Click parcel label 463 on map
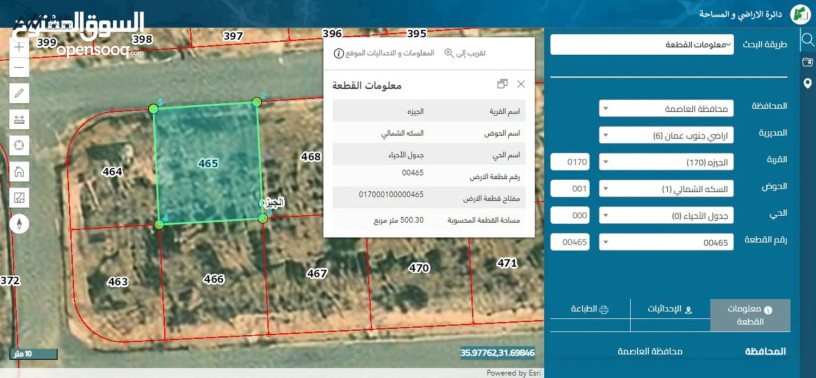Image resolution: width=816 pixels, height=378 pixels. point(118,282)
